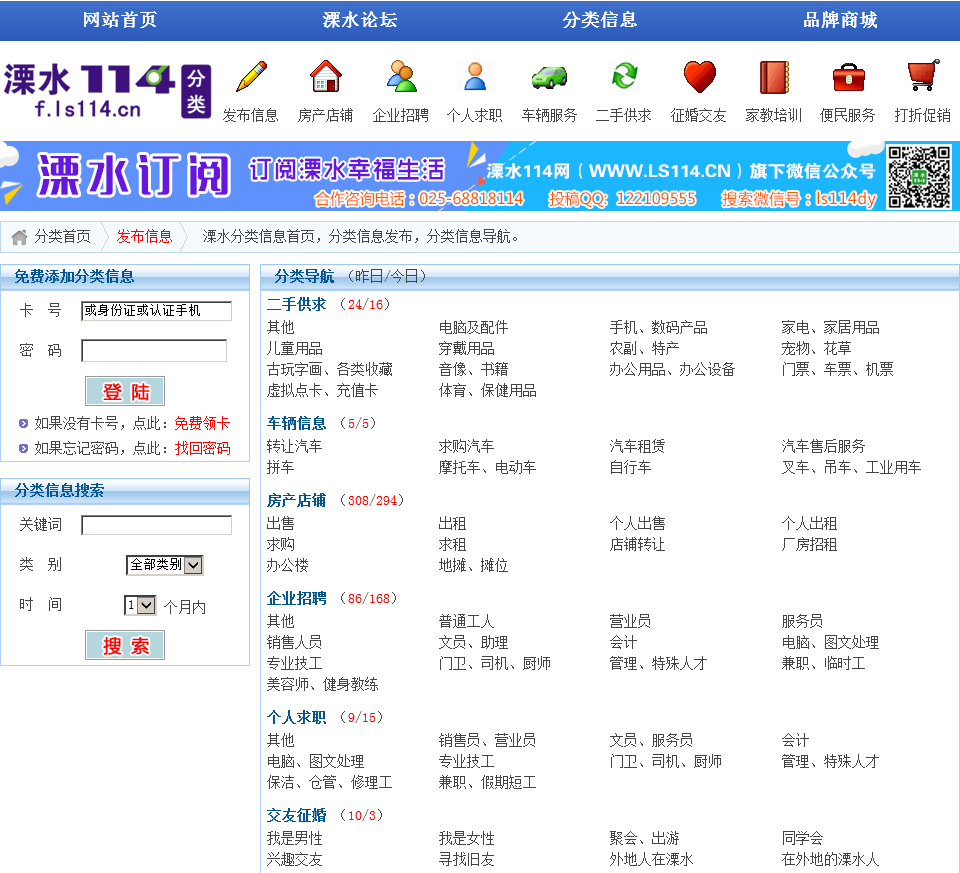Viewport: 960px width, 873px height.
Task: Click the 搜索 search button
Action: [x=125, y=645]
